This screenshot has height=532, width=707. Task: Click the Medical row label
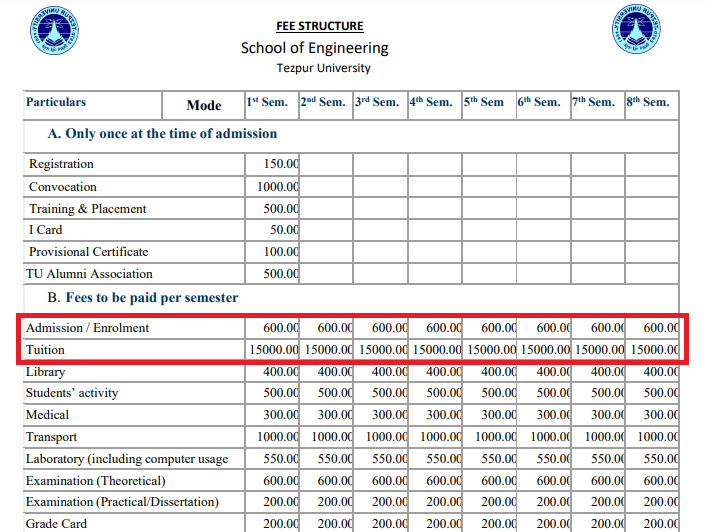(x=47, y=415)
